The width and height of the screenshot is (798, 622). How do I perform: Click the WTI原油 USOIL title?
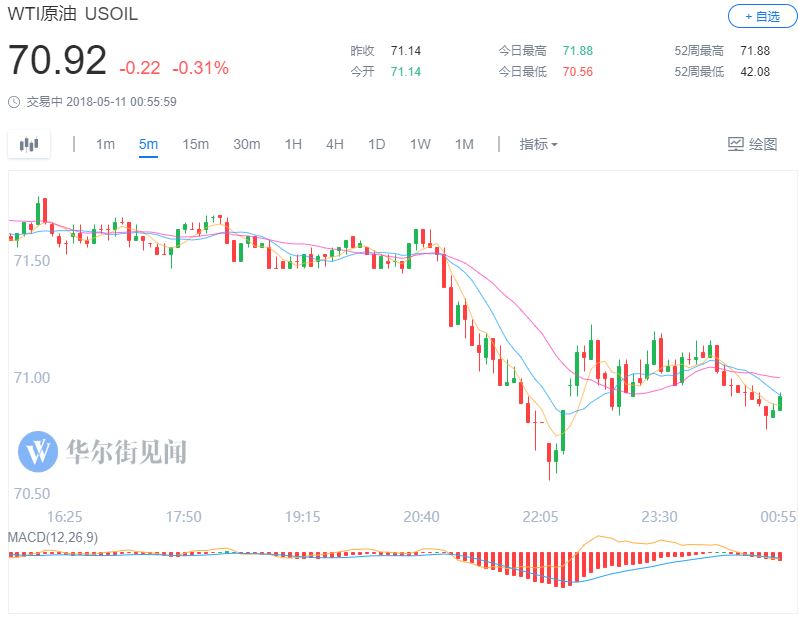click(x=72, y=14)
